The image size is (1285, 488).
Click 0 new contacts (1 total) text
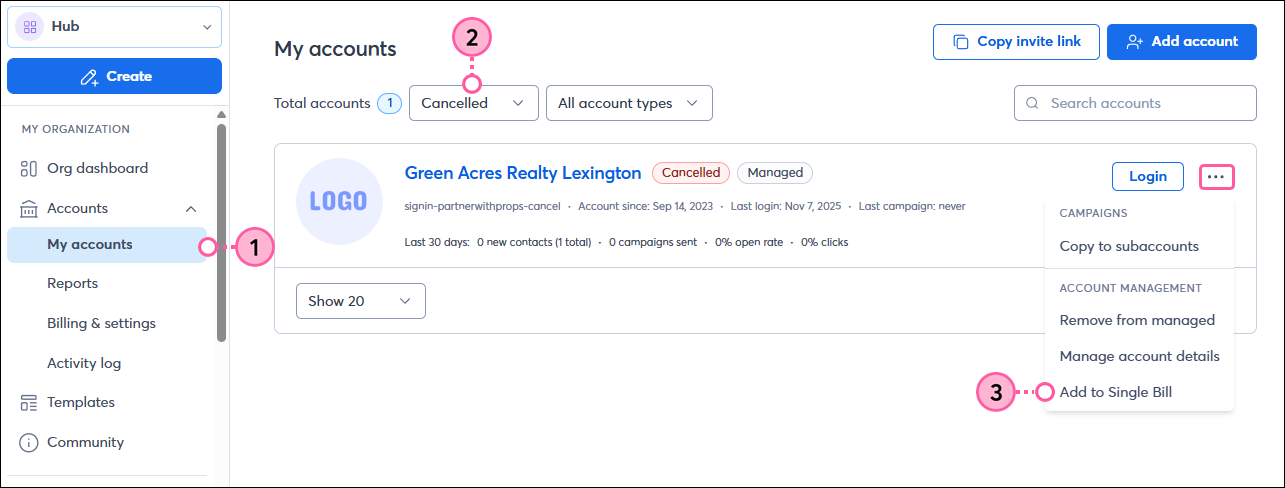tap(534, 242)
